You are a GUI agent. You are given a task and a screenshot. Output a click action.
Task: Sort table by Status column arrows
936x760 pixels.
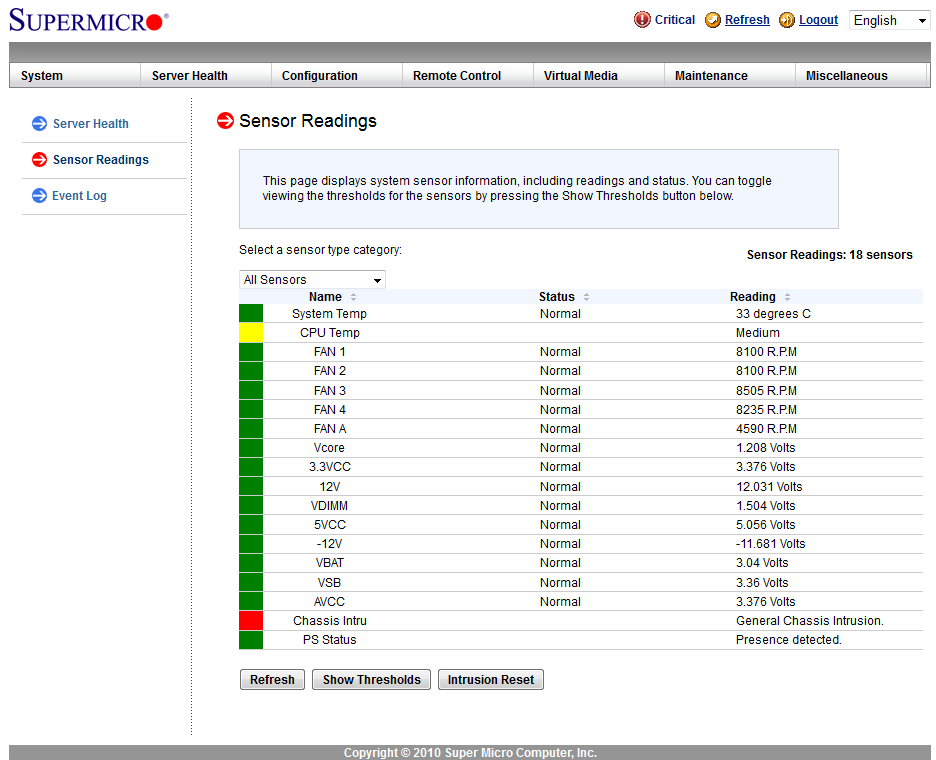pos(586,297)
